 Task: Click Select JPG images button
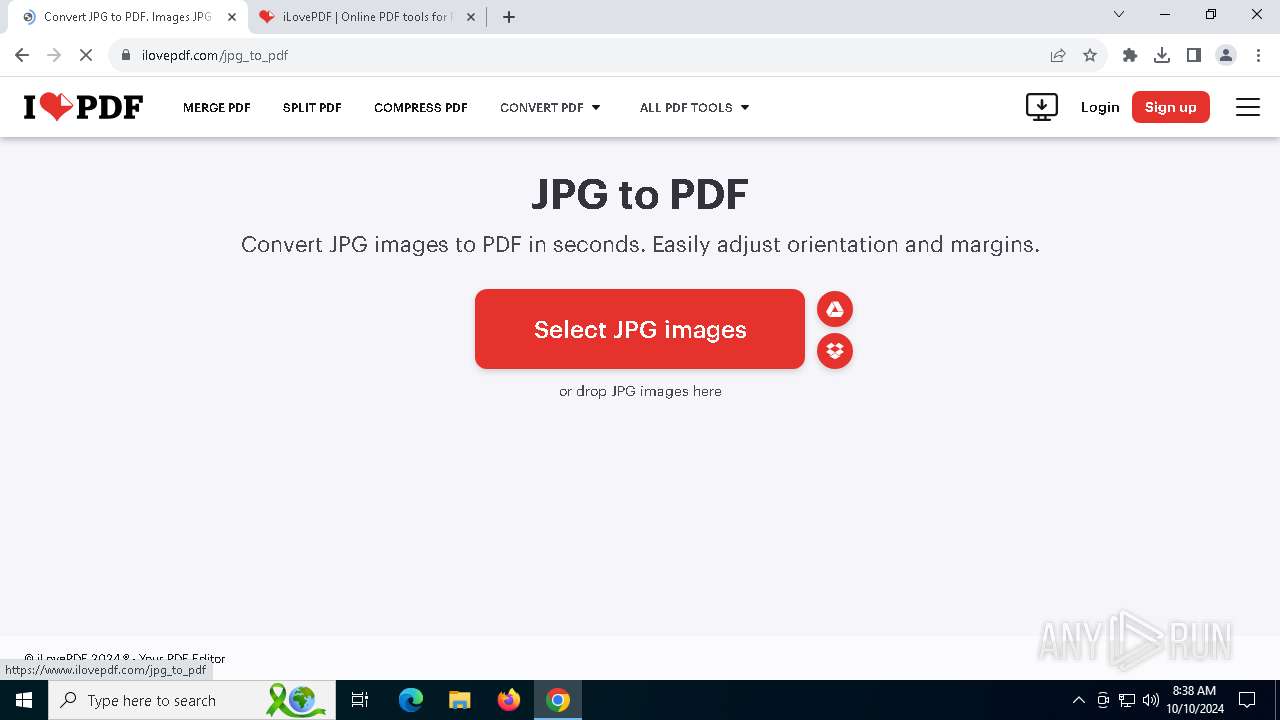click(640, 329)
